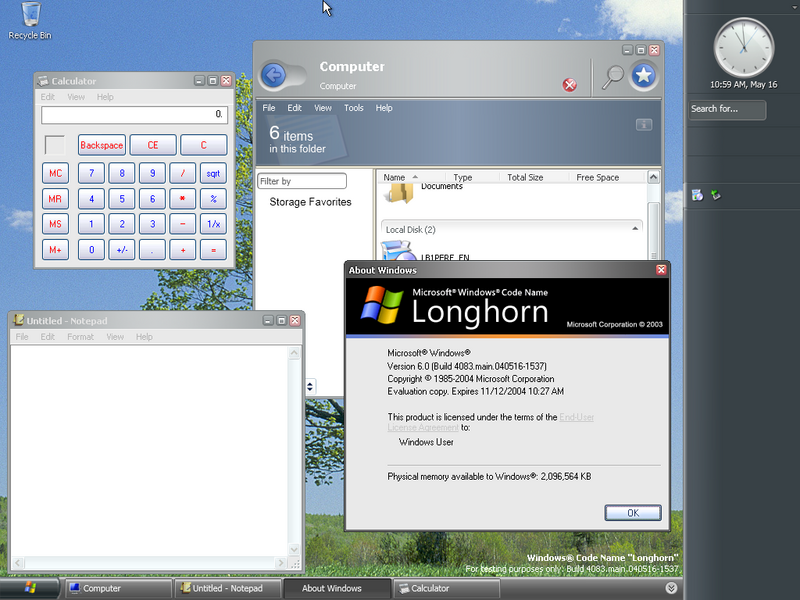Click the multiply button in Calculator
This screenshot has height=600, width=800.
[183, 198]
